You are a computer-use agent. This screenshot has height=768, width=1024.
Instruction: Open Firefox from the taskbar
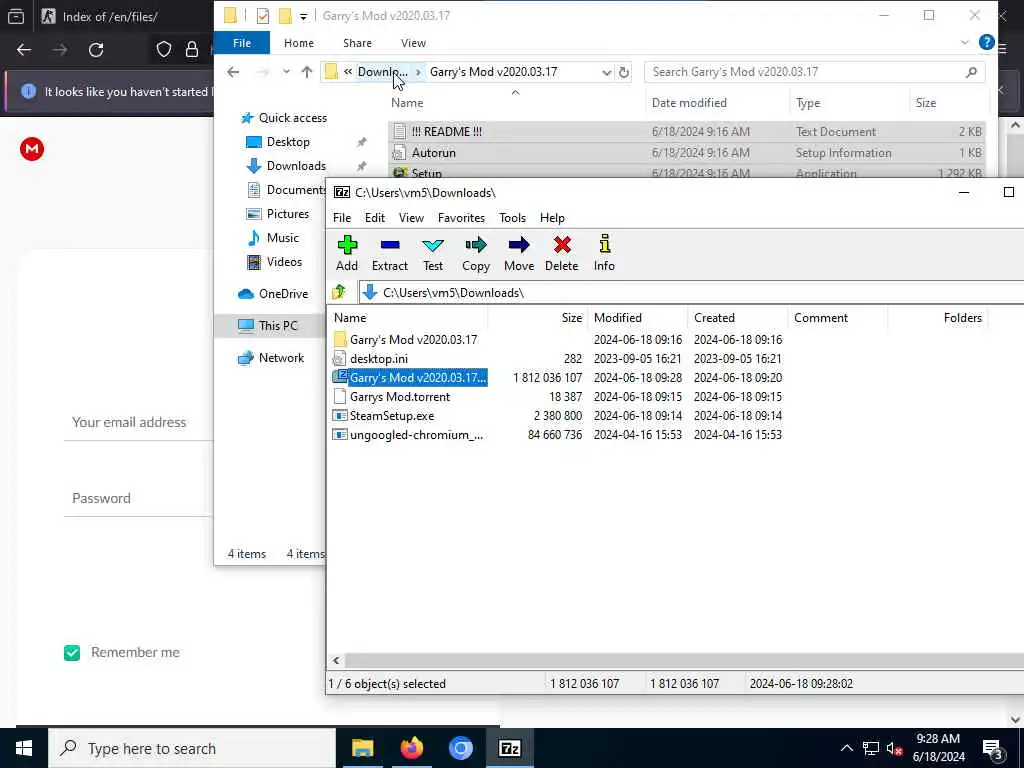point(411,748)
